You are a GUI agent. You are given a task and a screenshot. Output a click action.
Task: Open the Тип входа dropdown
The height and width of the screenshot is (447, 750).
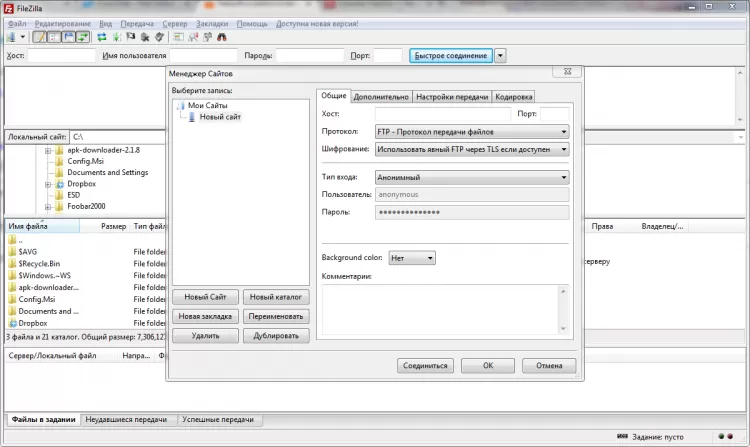(472, 177)
